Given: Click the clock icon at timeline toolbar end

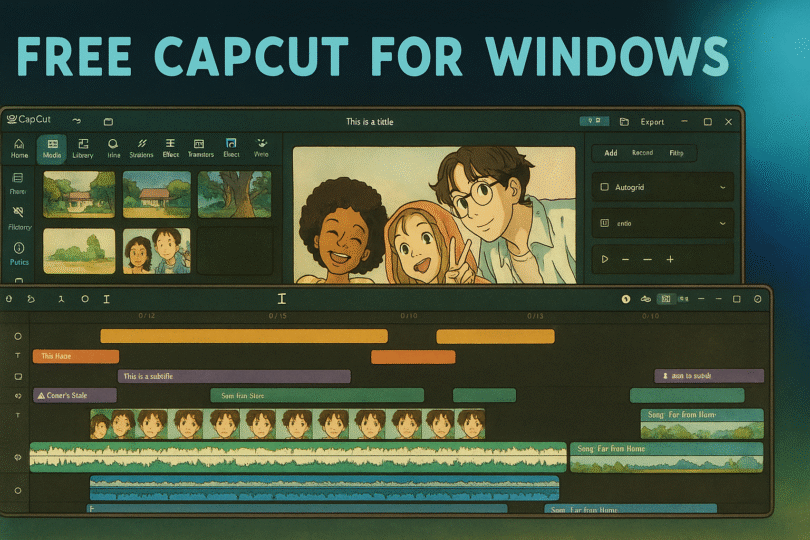Looking at the screenshot, I should coord(758,299).
